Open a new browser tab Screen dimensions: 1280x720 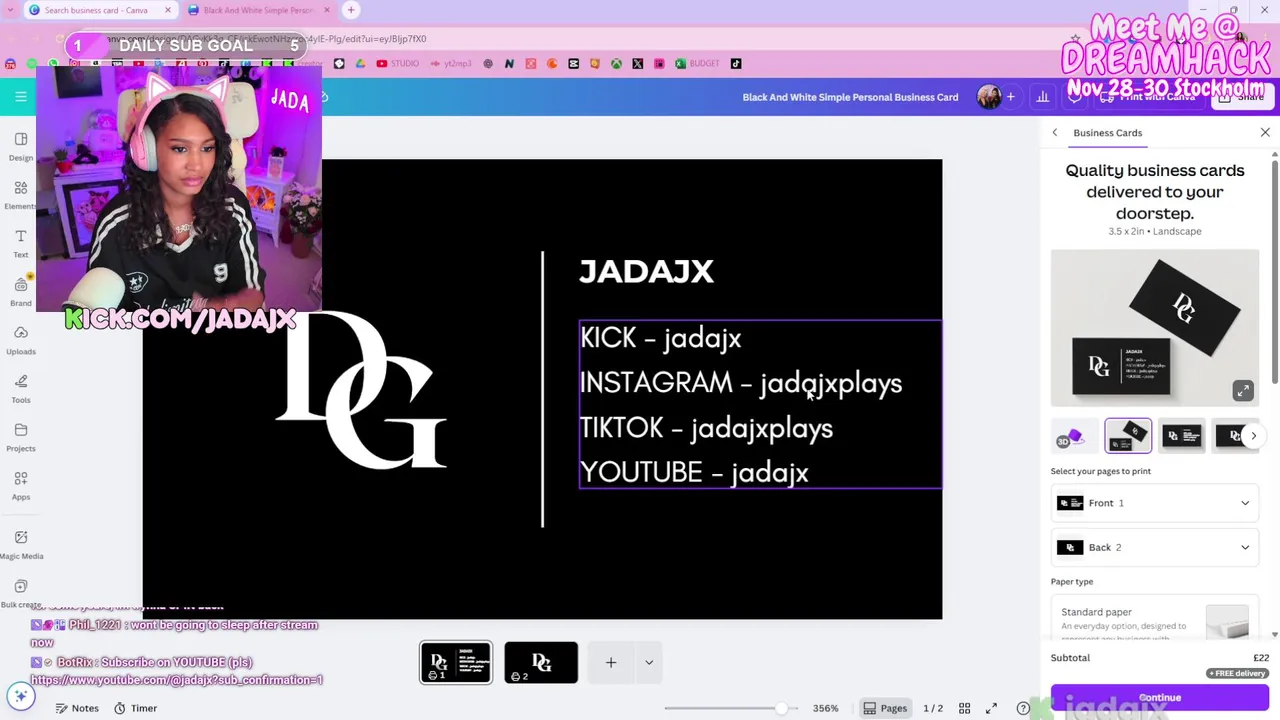[x=351, y=10]
